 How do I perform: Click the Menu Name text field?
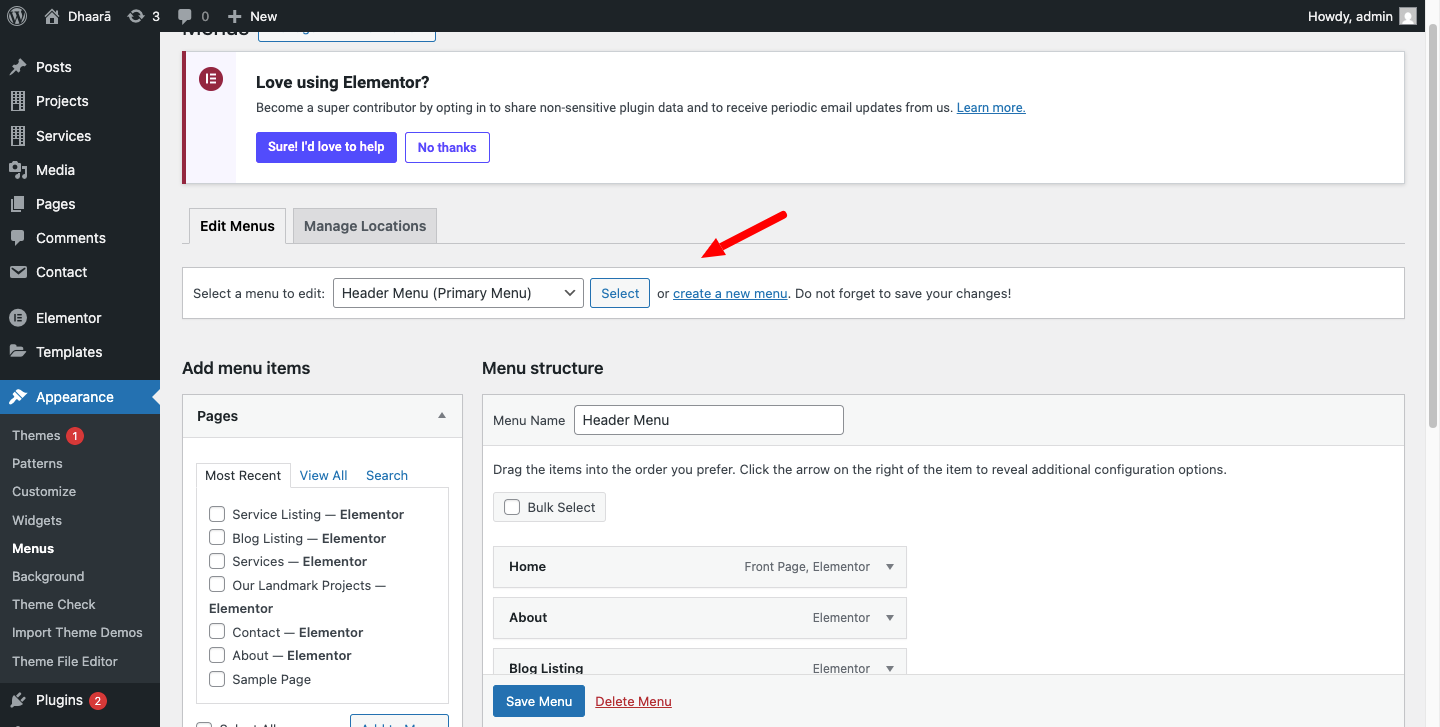click(x=708, y=420)
